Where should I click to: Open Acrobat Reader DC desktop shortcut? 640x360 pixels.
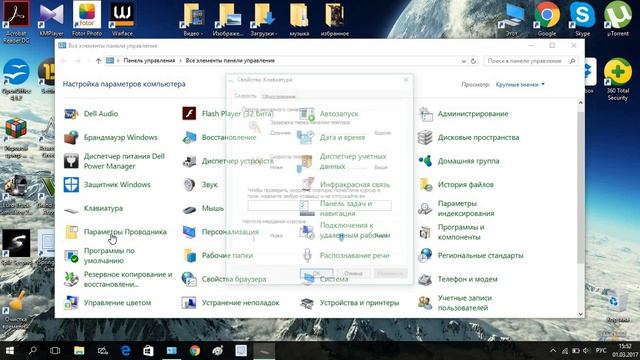[16, 22]
